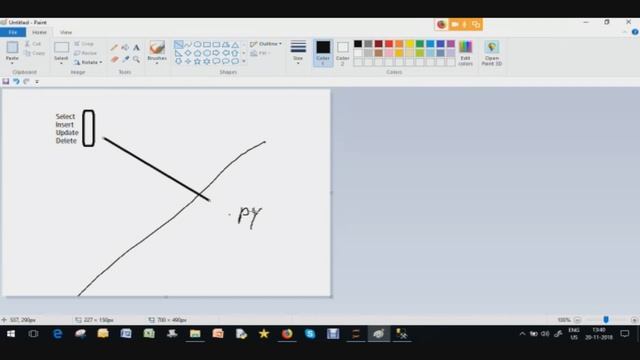Click the Redo arrow in quick access toolbar

coord(27,82)
